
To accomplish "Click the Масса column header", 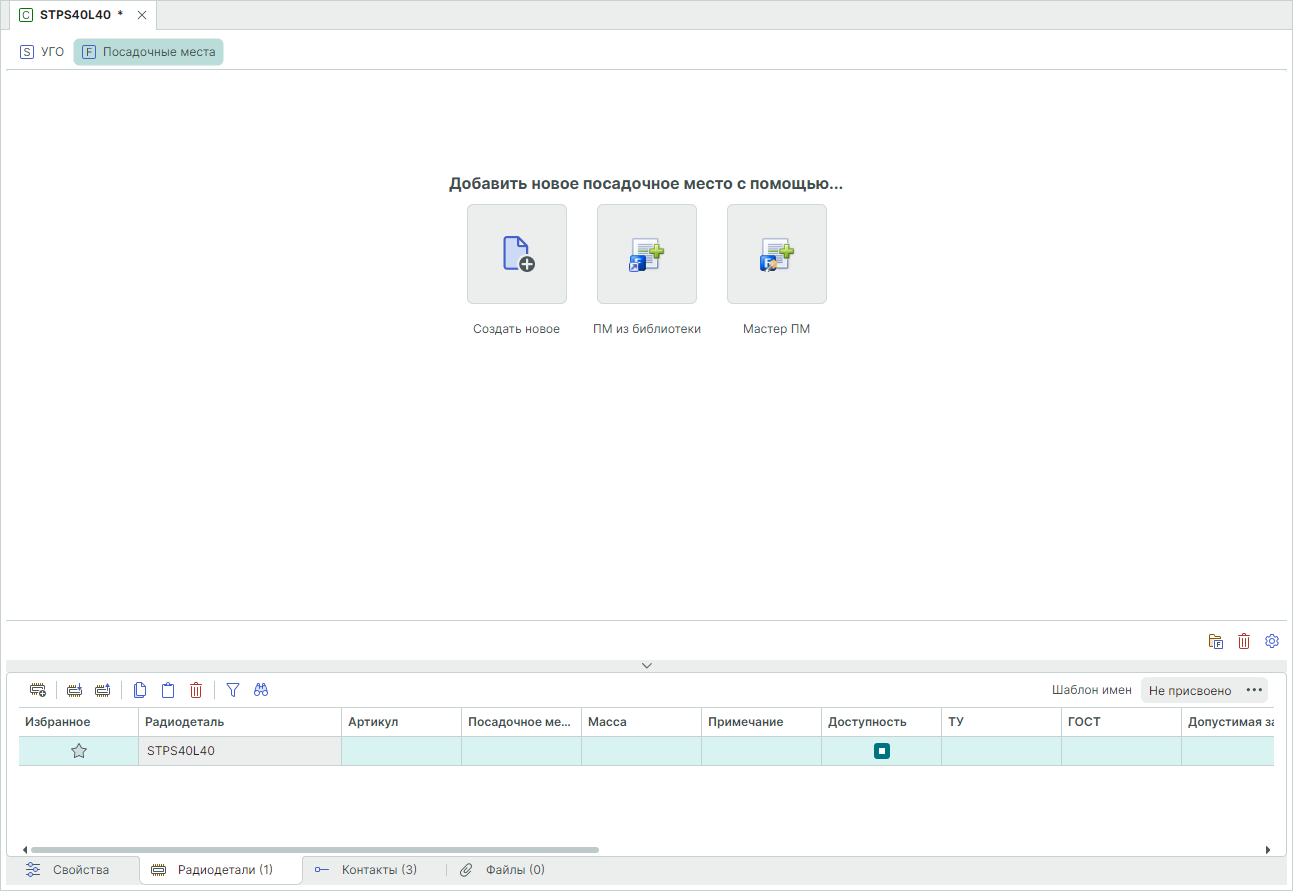I will 642,722.
